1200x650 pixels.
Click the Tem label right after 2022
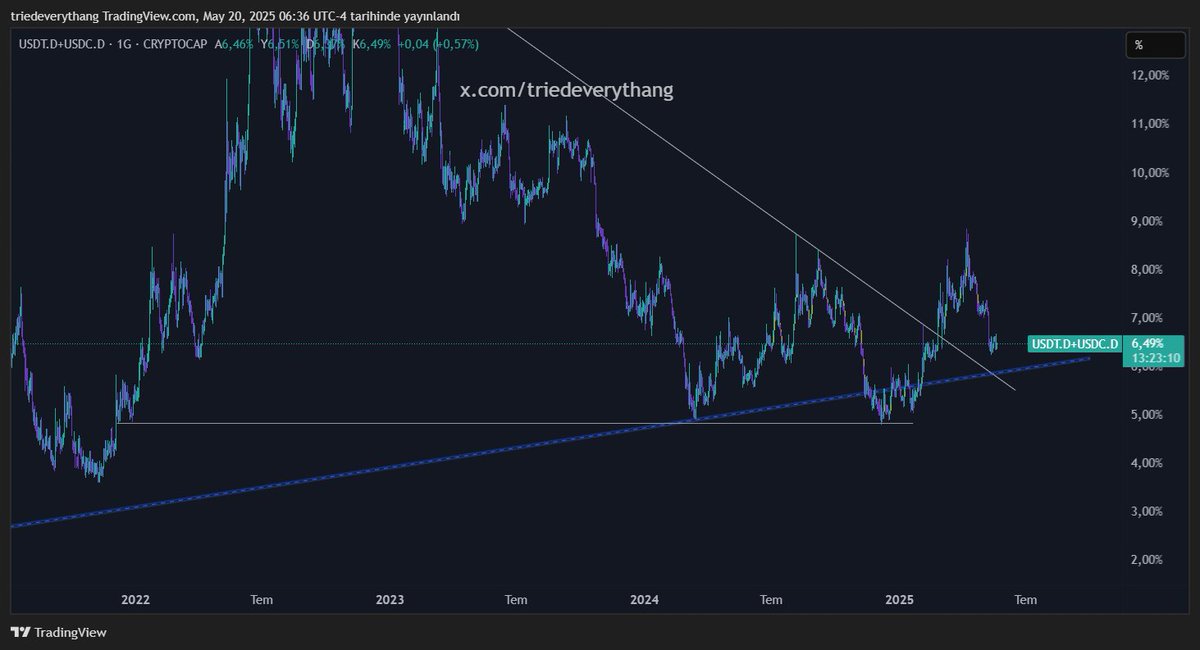(262, 600)
